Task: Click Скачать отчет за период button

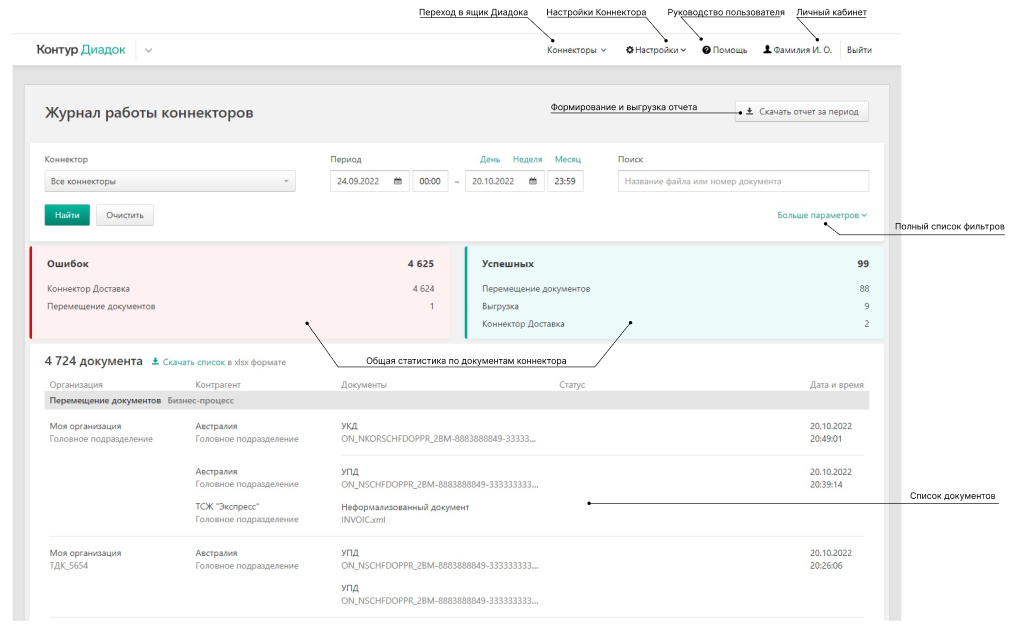Action: point(801,111)
